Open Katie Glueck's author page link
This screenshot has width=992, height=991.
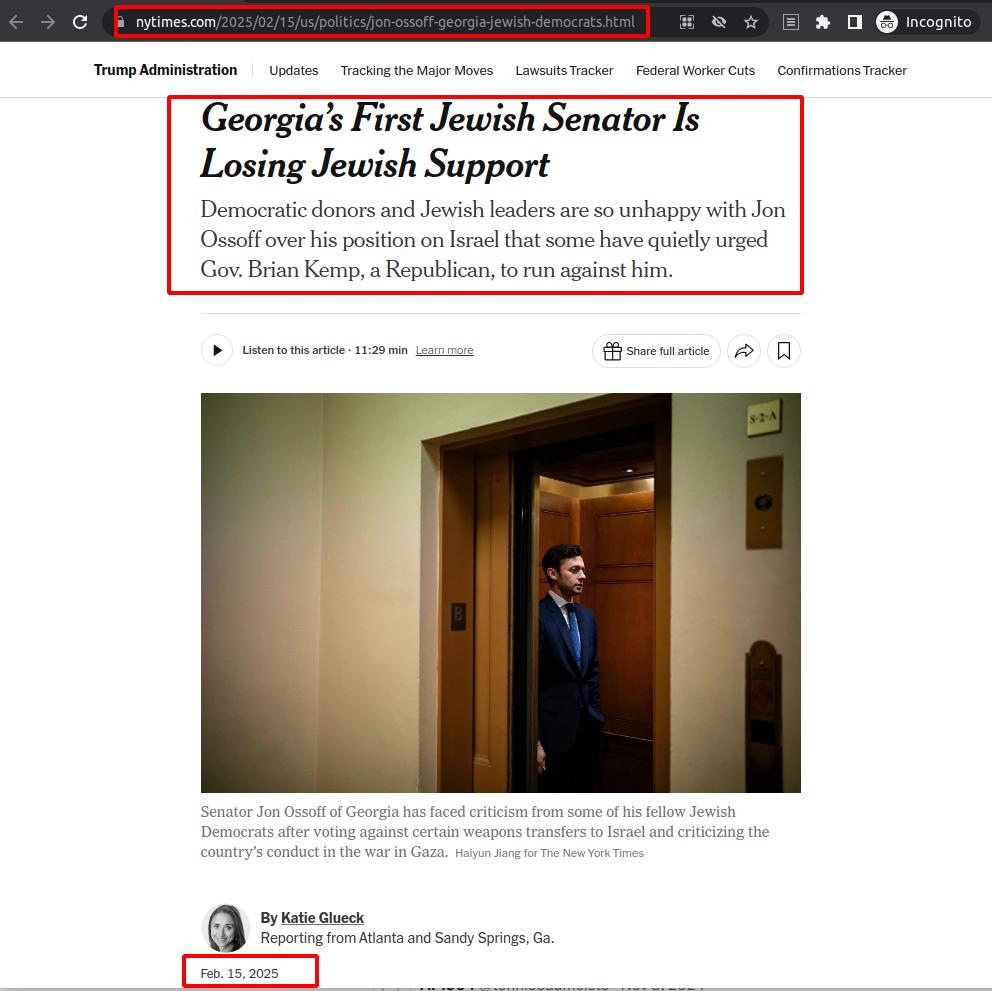(x=322, y=918)
